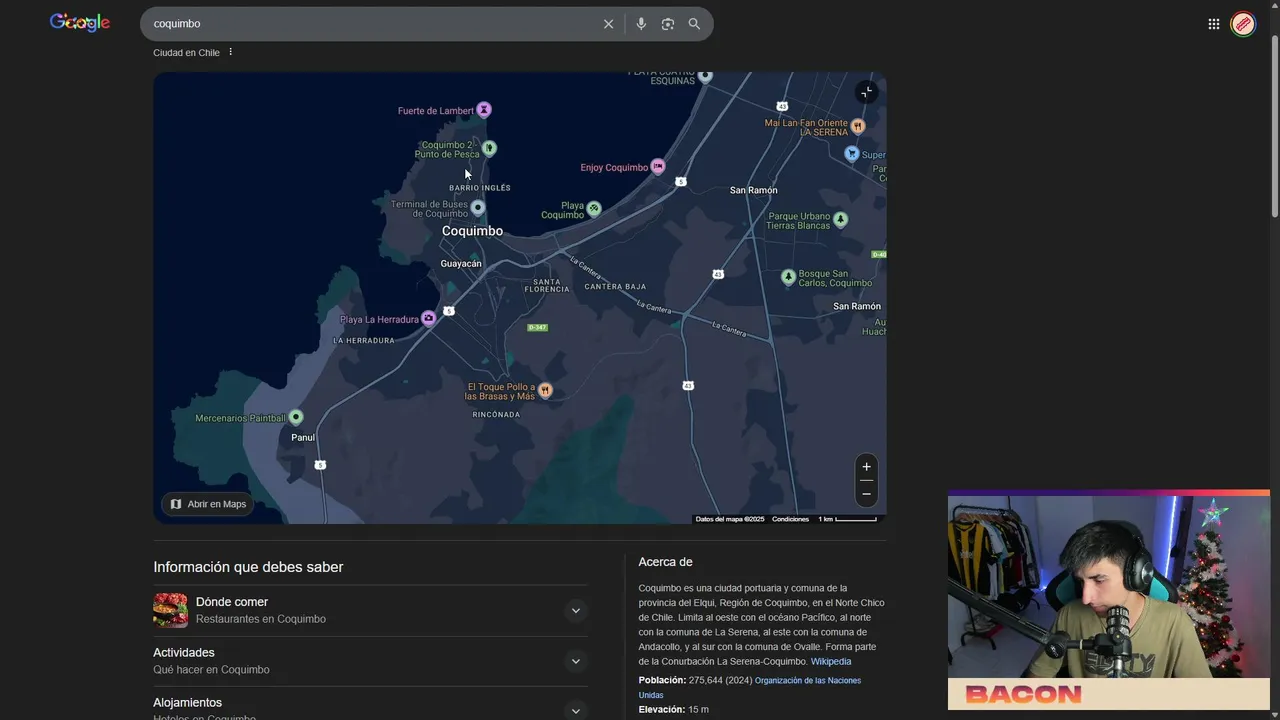The image size is (1280, 720).
Task: Open the Wikipedia link
Action: [831, 661]
